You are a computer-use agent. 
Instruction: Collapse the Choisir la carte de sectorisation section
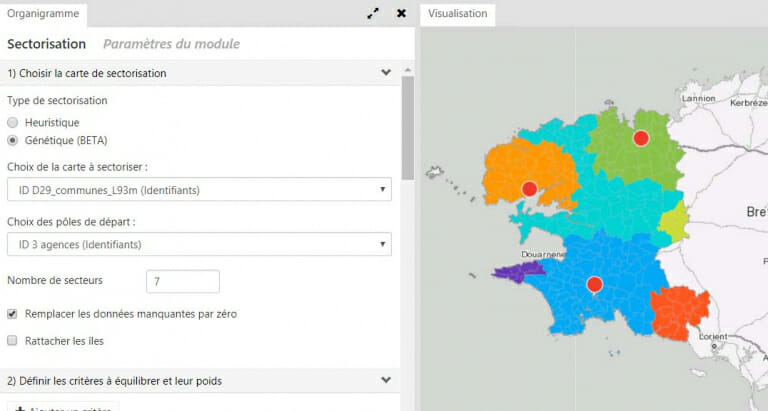pyautogui.click(x=386, y=72)
